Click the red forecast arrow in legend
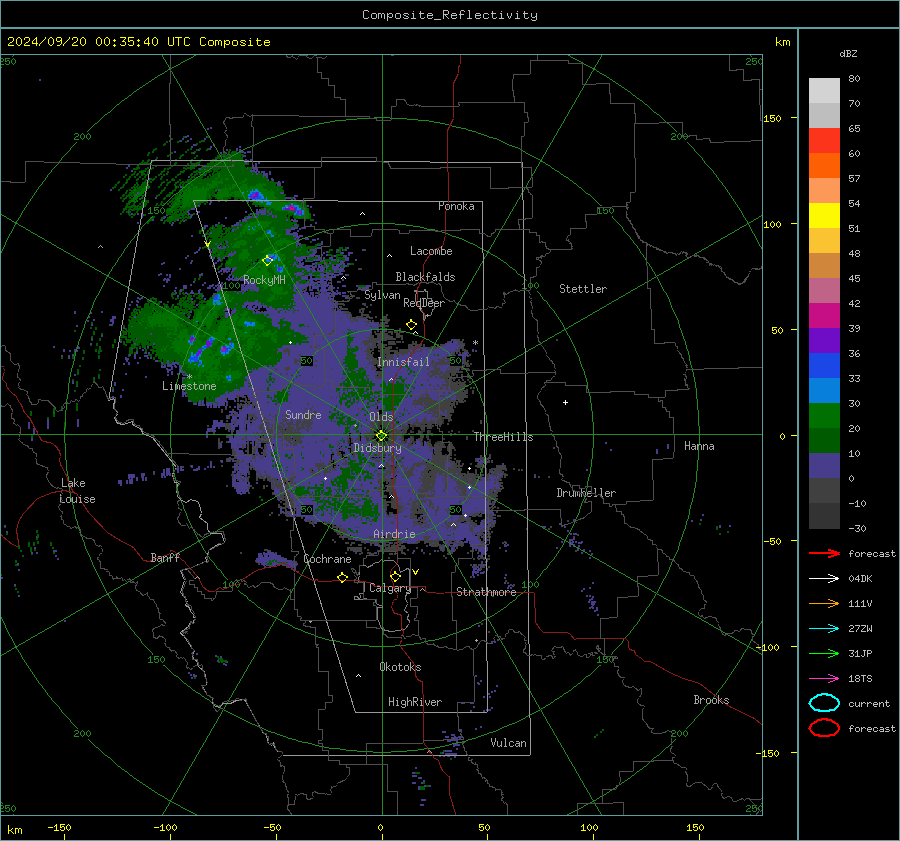The height and width of the screenshot is (841, 900). pyautogui.click(x=824, y=553)
